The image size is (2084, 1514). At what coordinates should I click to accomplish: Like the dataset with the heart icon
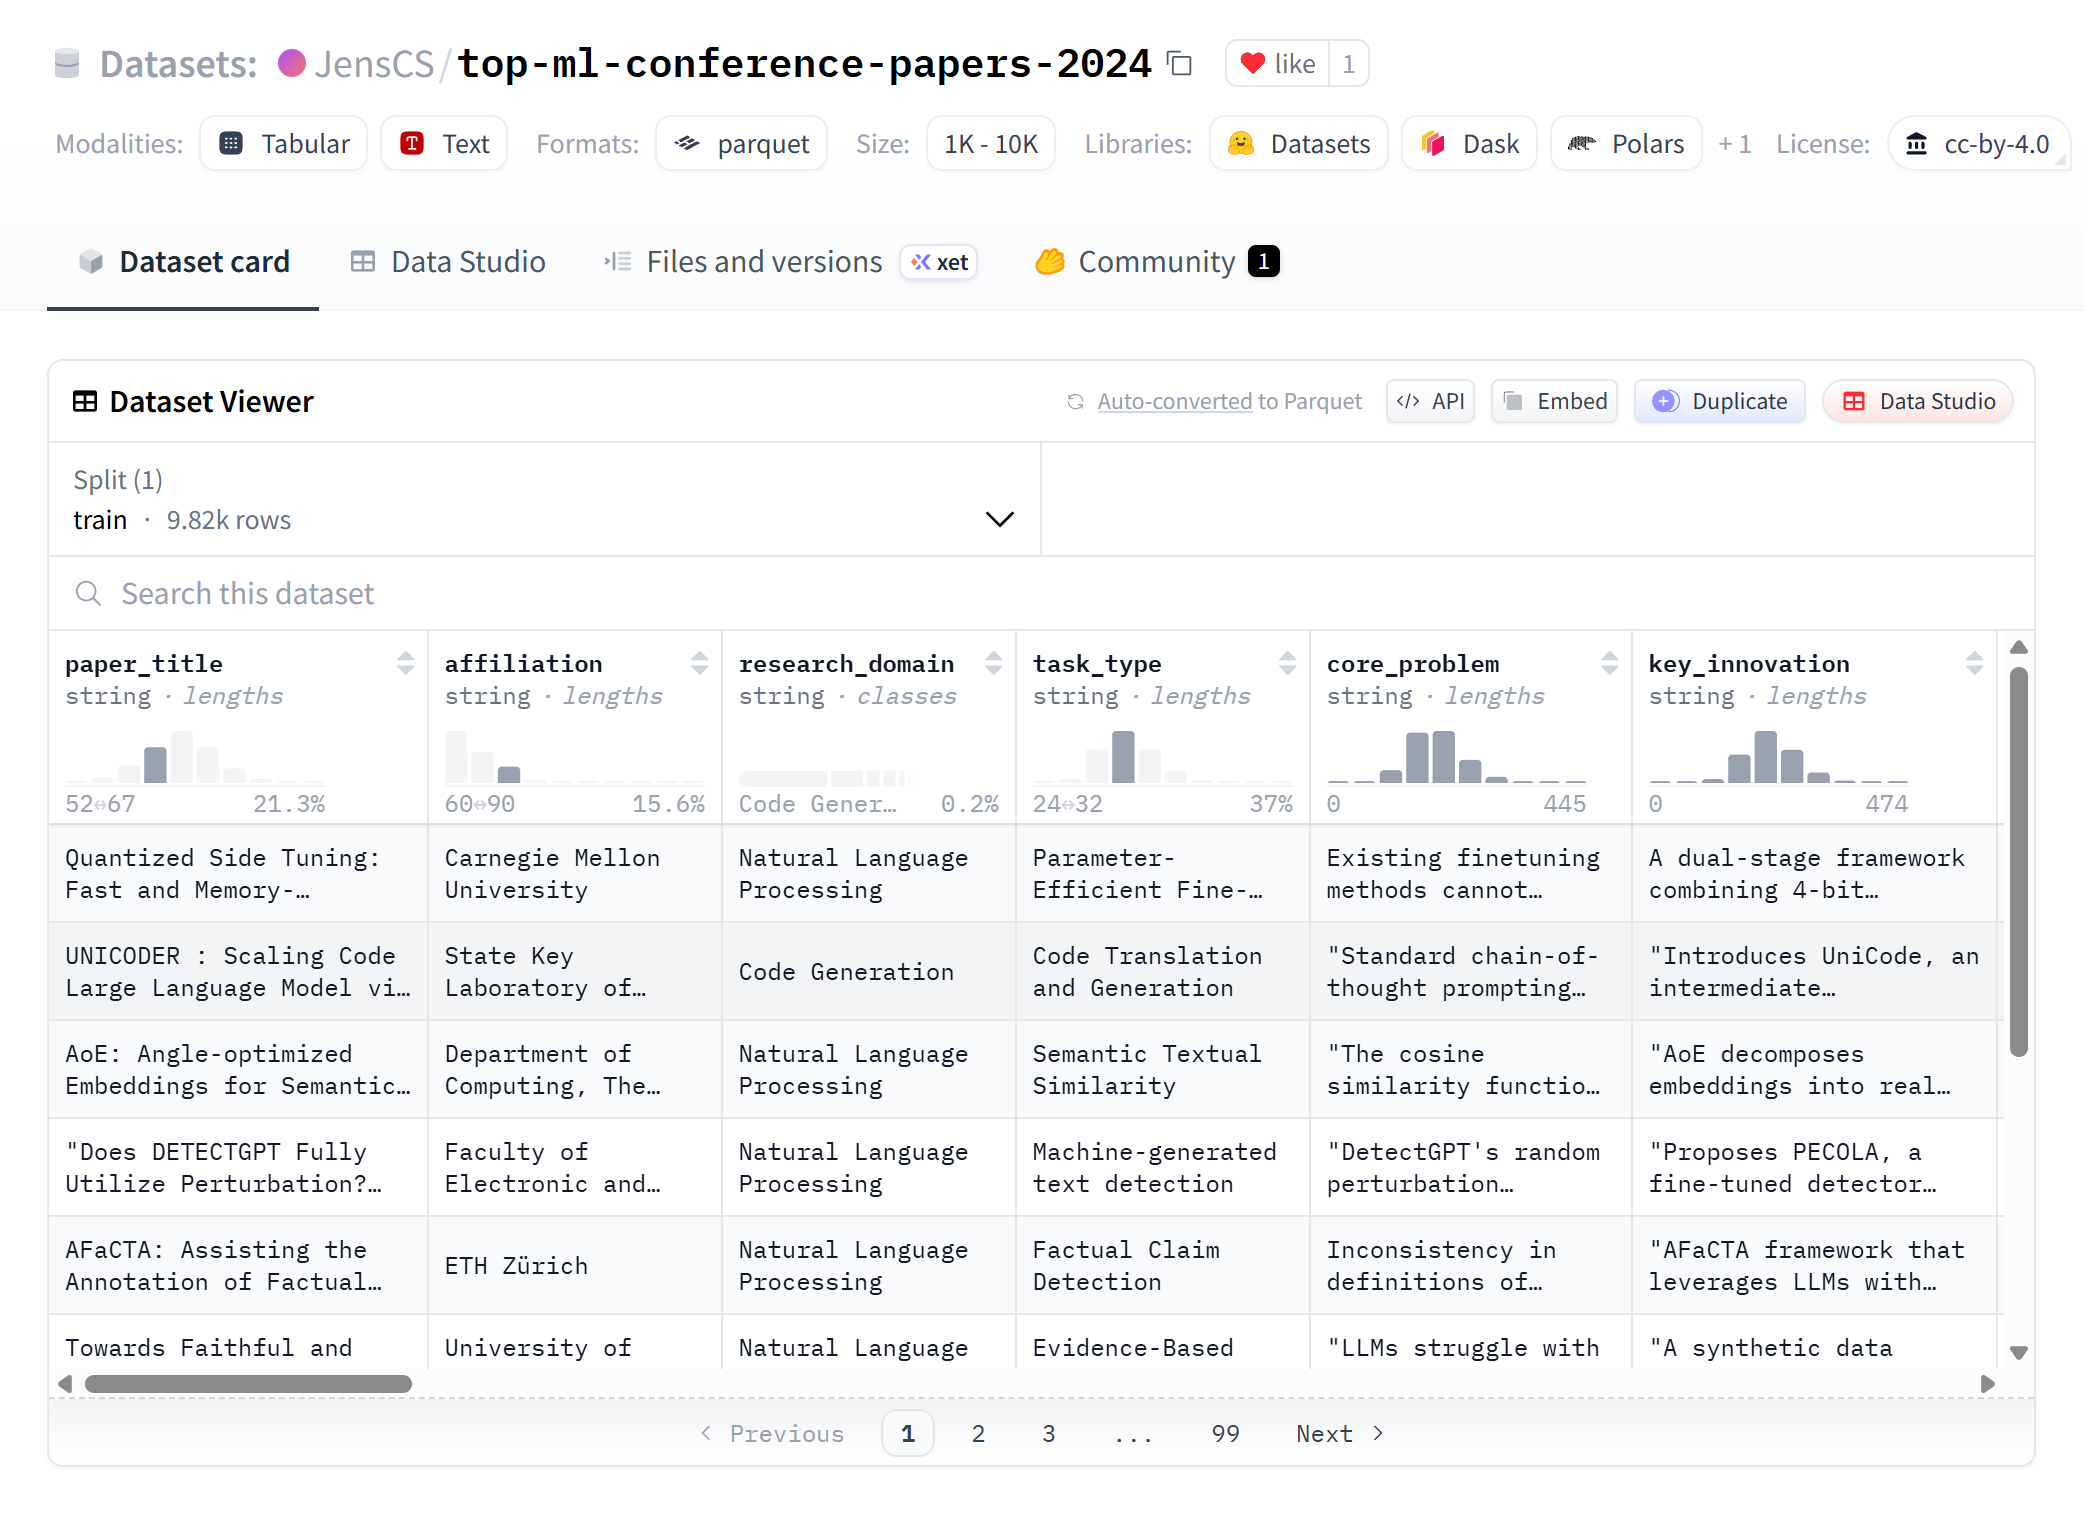click(x=1278, y=64)
